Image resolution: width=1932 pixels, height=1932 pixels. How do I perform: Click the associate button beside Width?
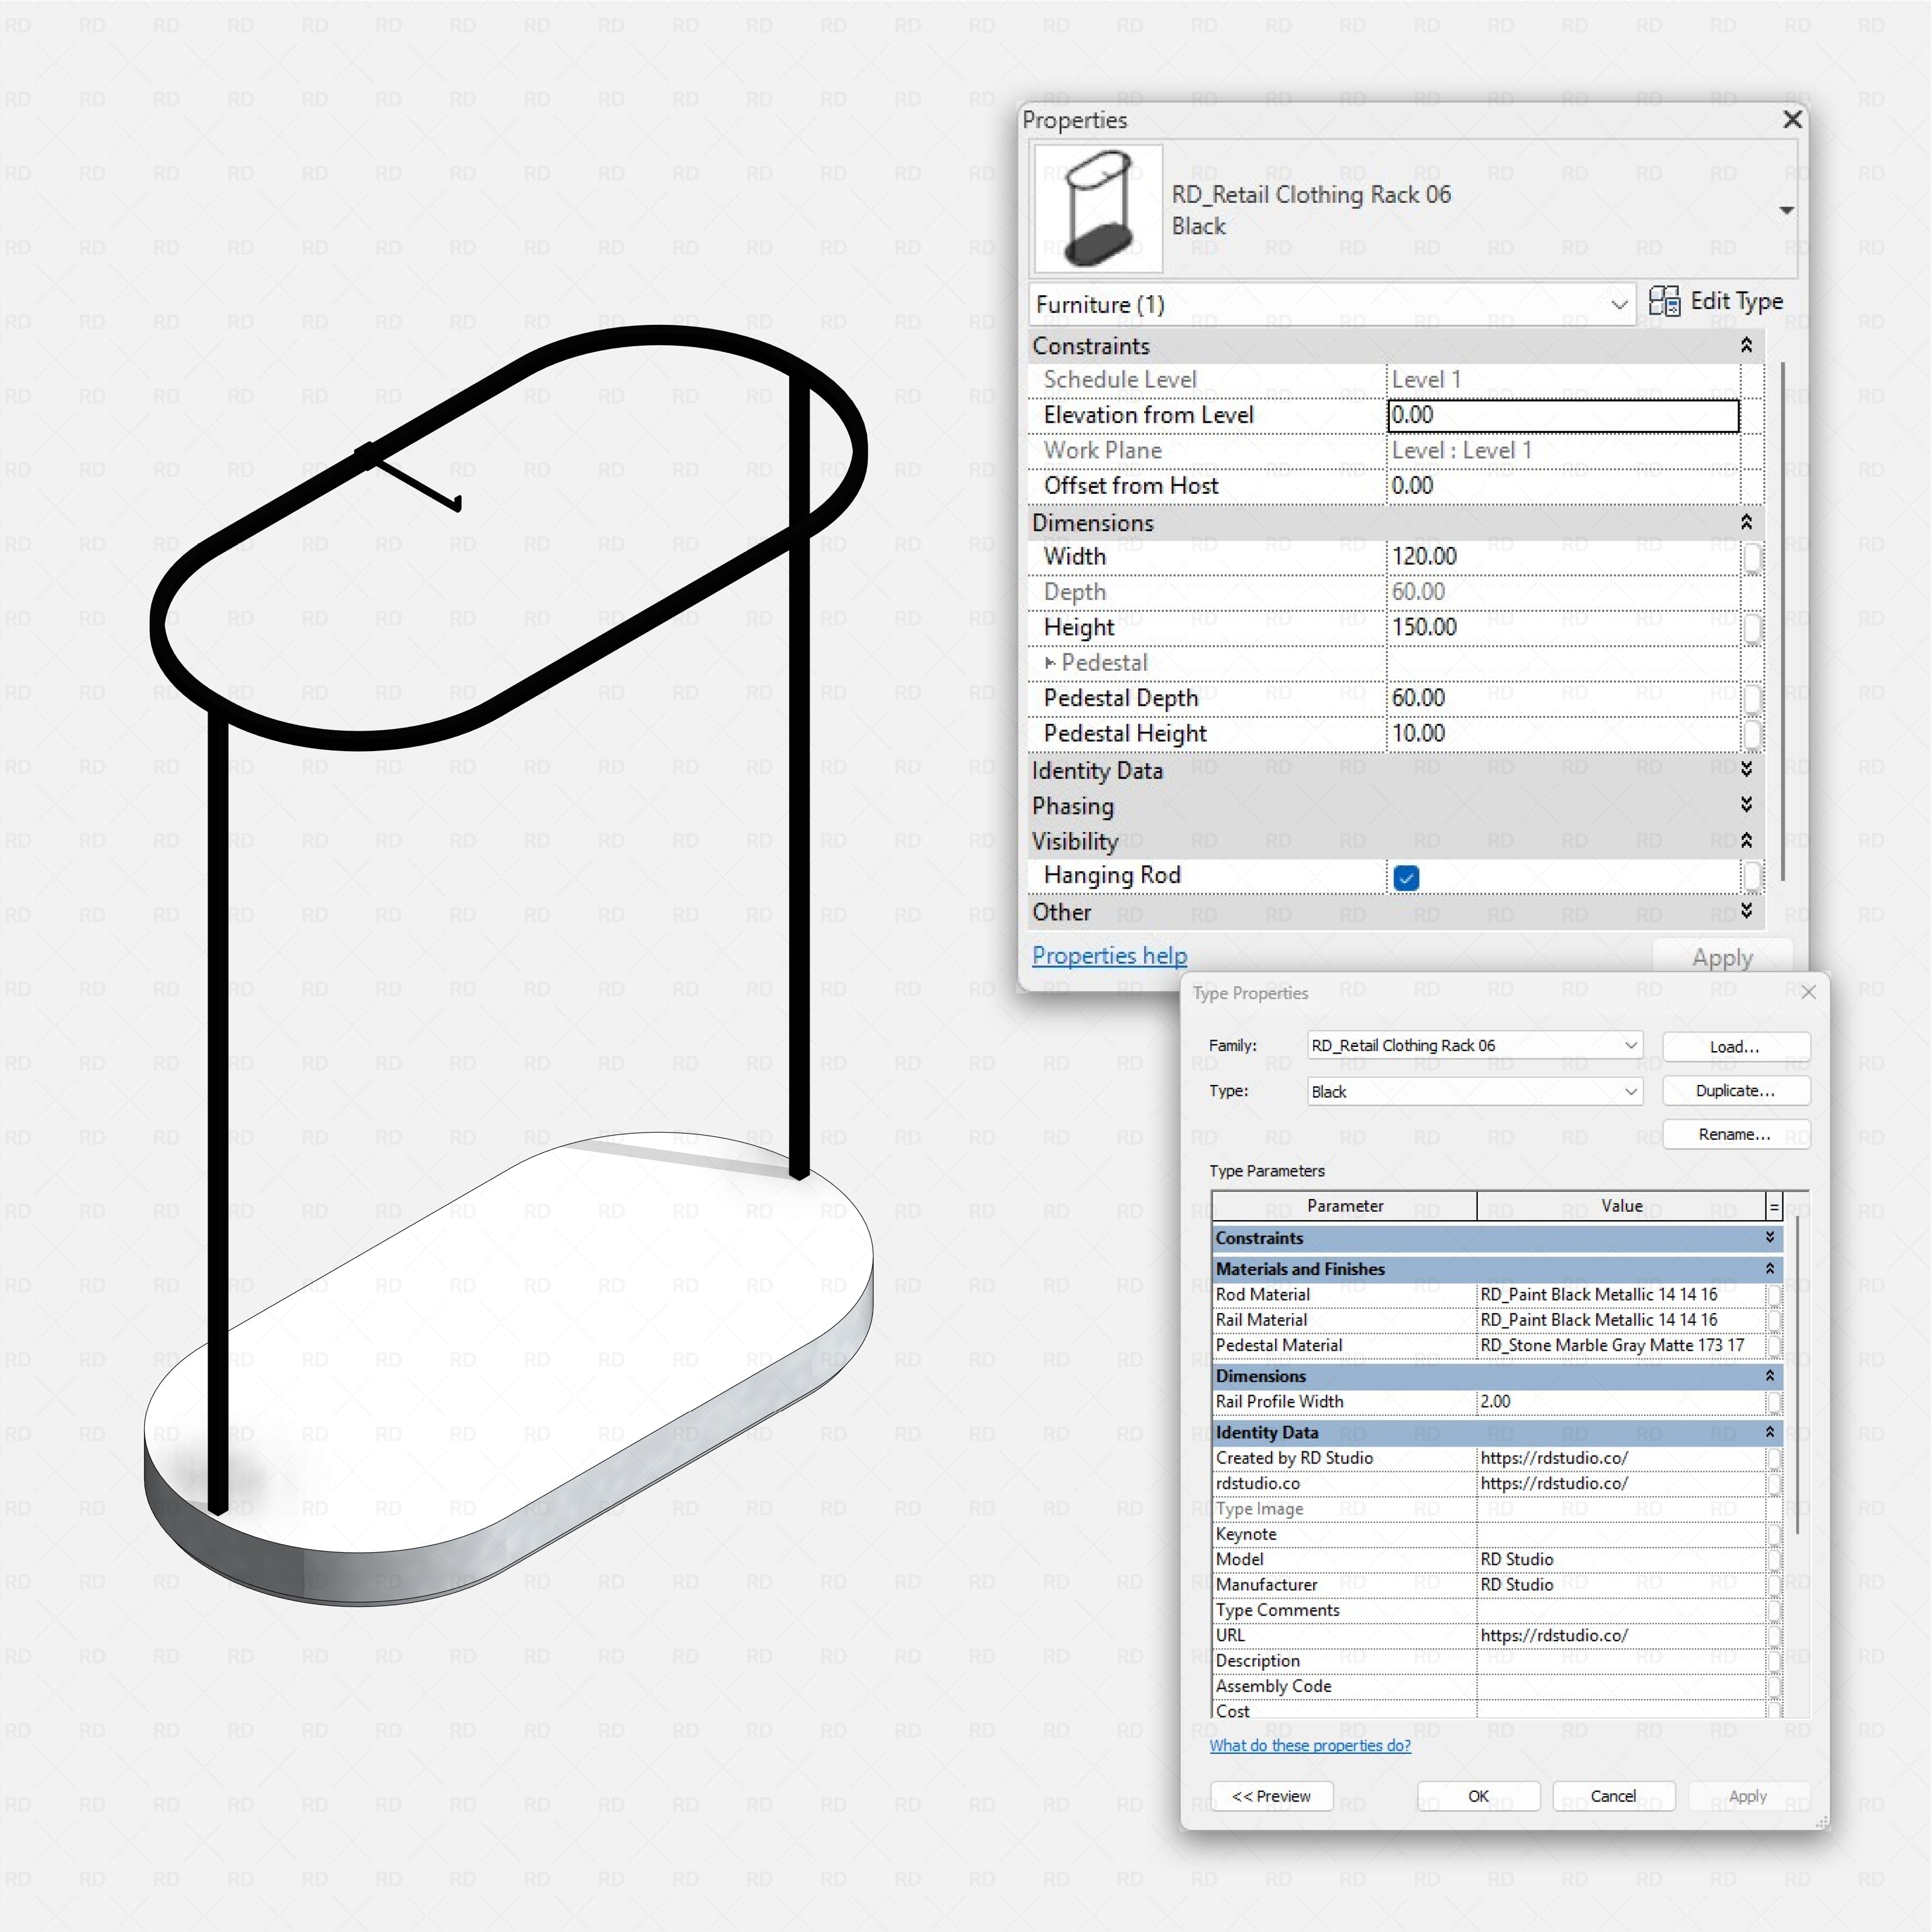(x=1752, y=558)
